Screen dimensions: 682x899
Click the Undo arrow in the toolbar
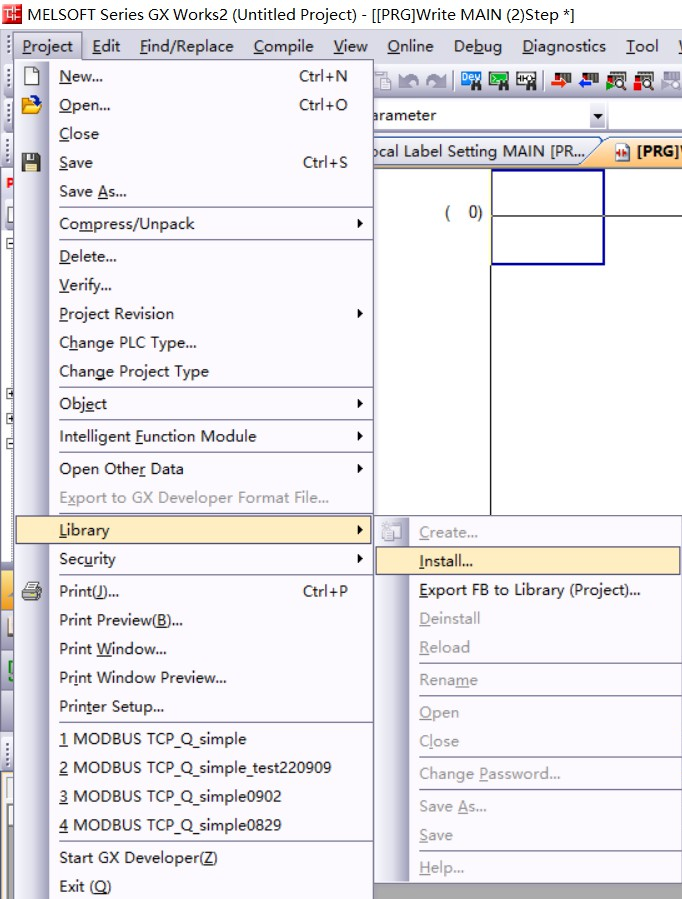(x=409, y=81)
